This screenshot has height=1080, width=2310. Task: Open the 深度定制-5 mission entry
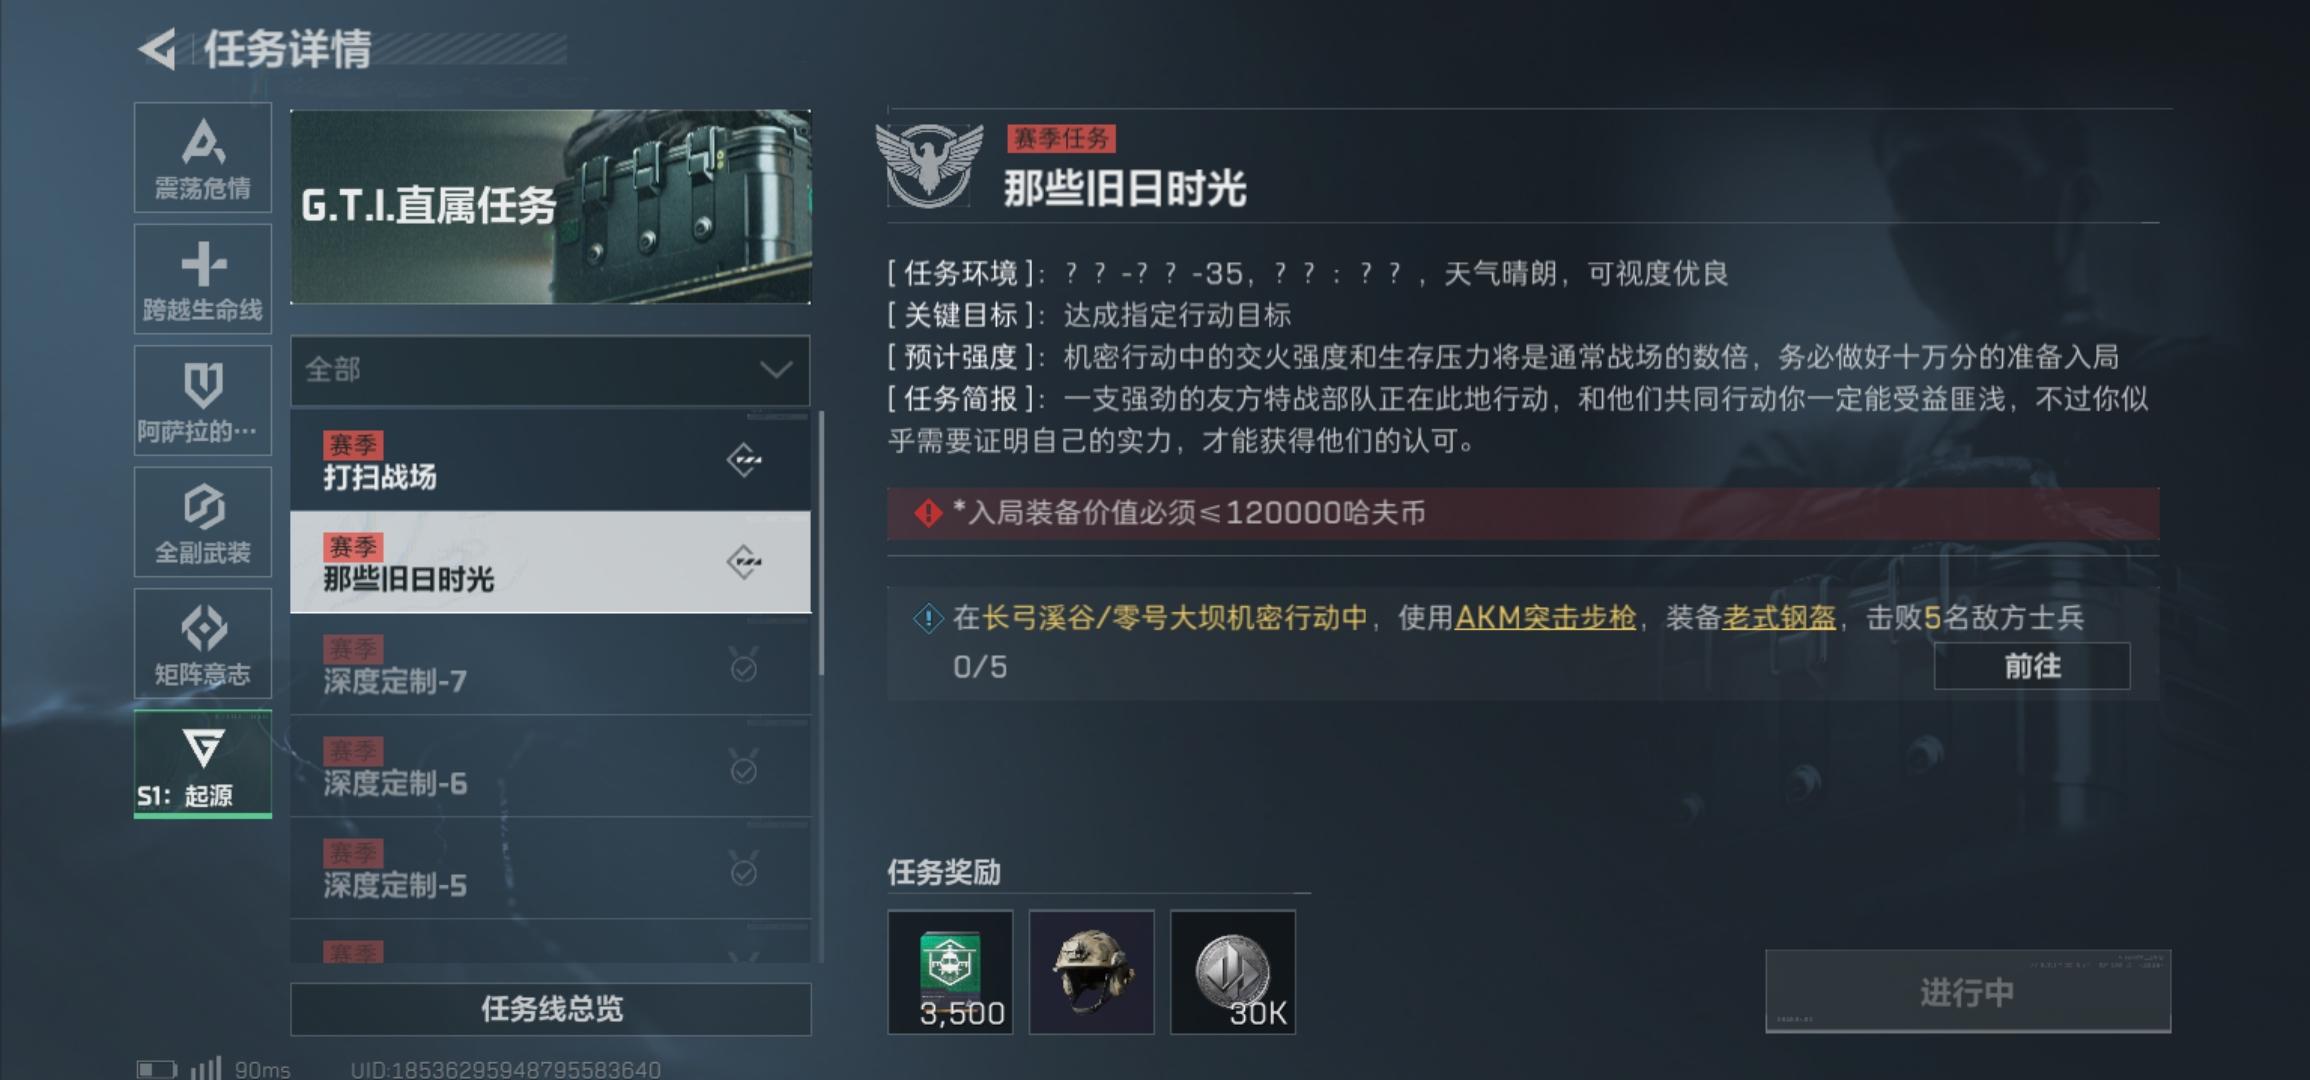pos(550,868)
